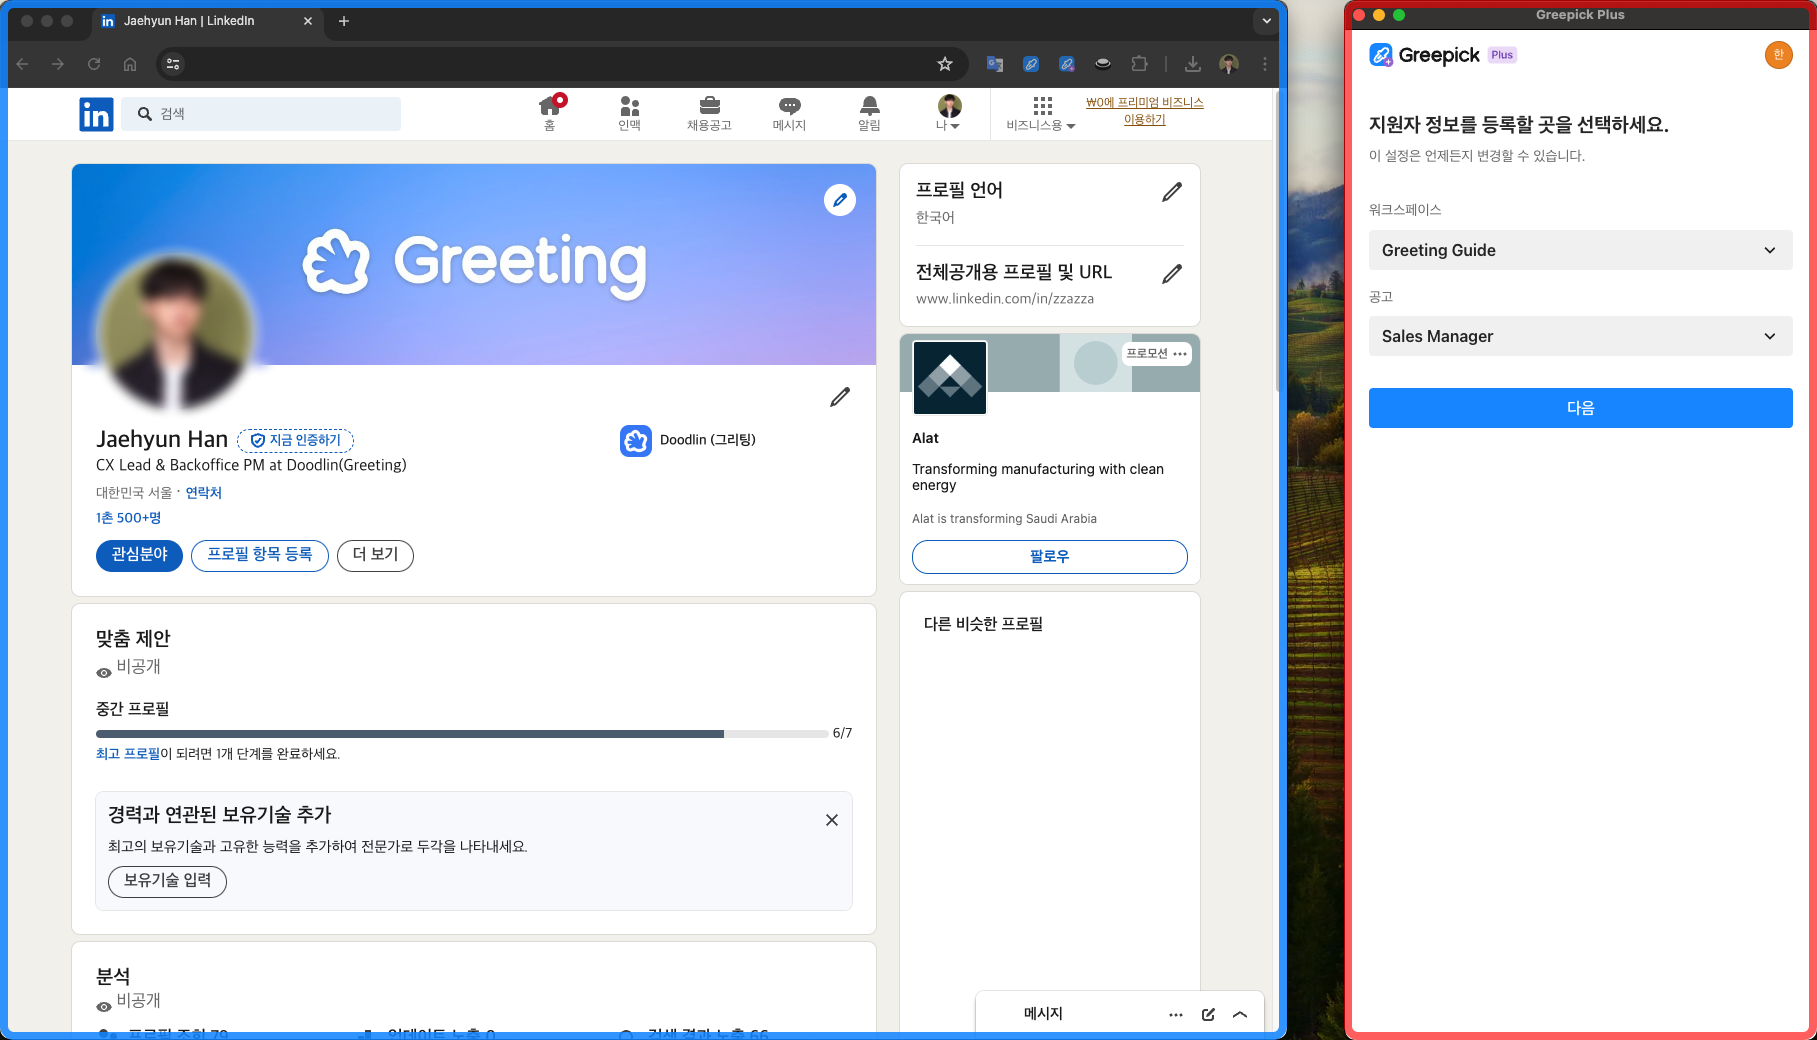Image resolution: width=1817 pixels, height=1040 pixels.
Task: Edit profile intro with pencil icon
Action: (x=840, y=397)
